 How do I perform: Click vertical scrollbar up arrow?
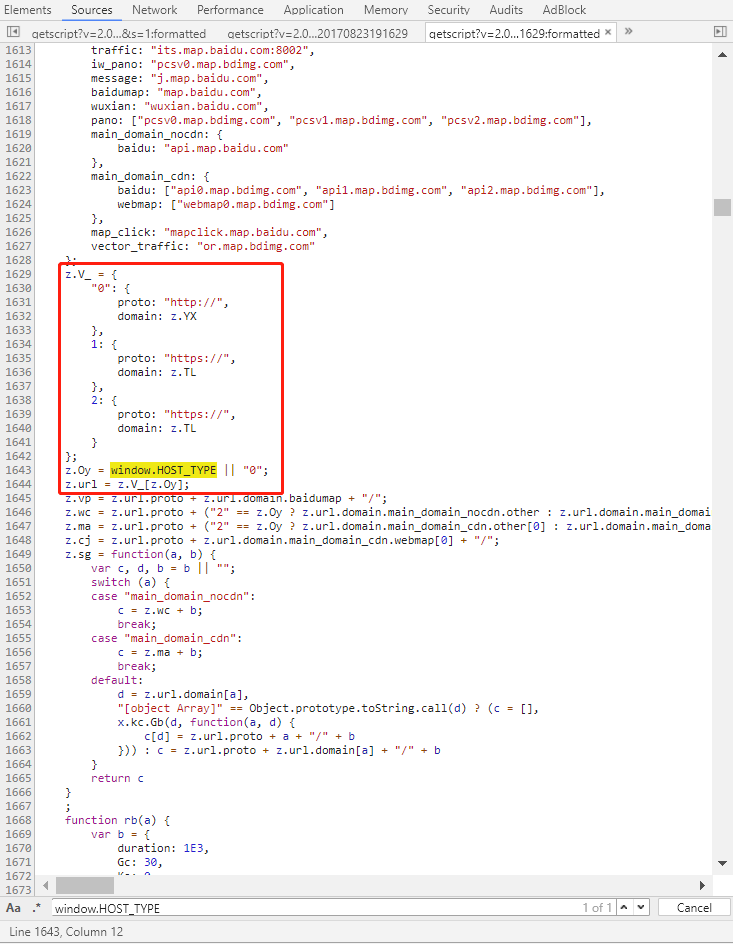pos(722,55)
